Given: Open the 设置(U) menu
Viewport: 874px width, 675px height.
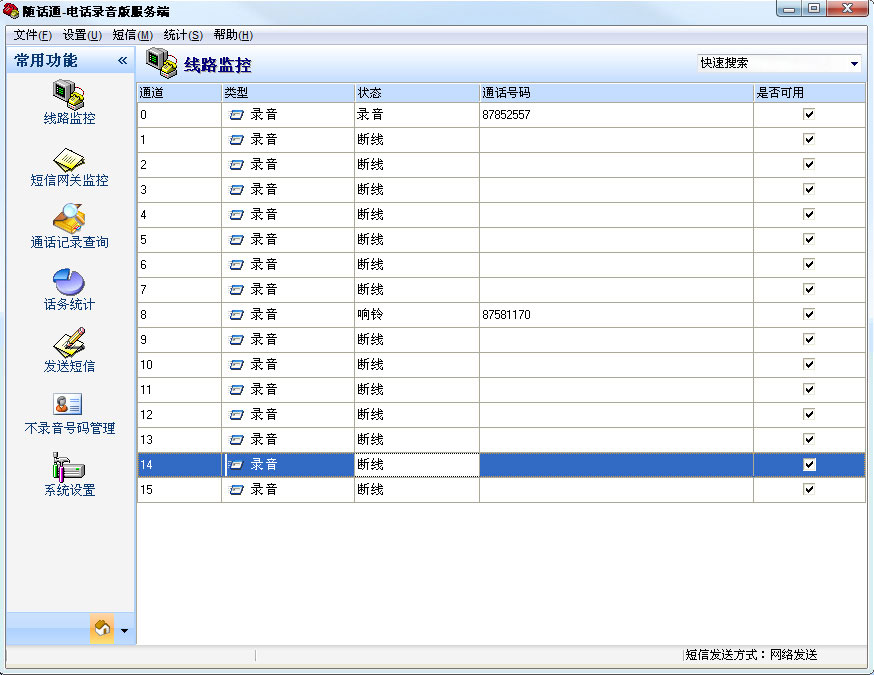Looking at the screenshot, I should pos(82,35).
